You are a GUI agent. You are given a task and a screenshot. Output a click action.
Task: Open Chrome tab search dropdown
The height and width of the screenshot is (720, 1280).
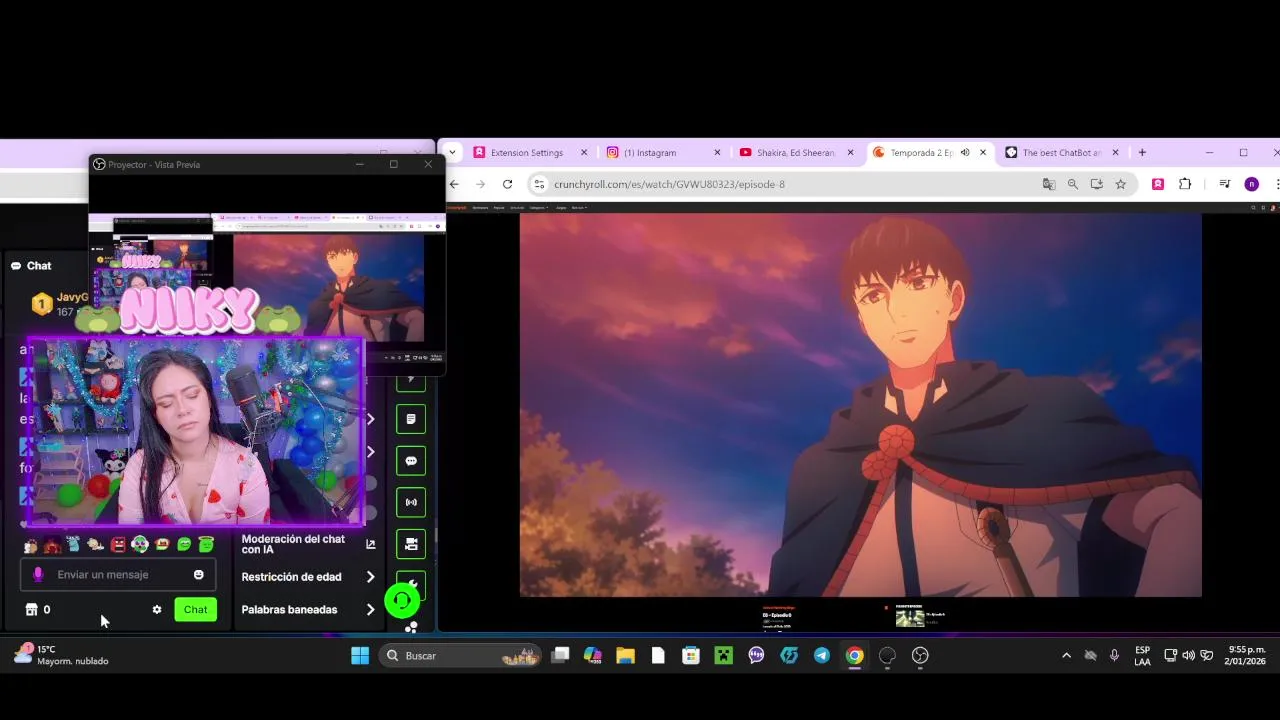click(452, 153)
